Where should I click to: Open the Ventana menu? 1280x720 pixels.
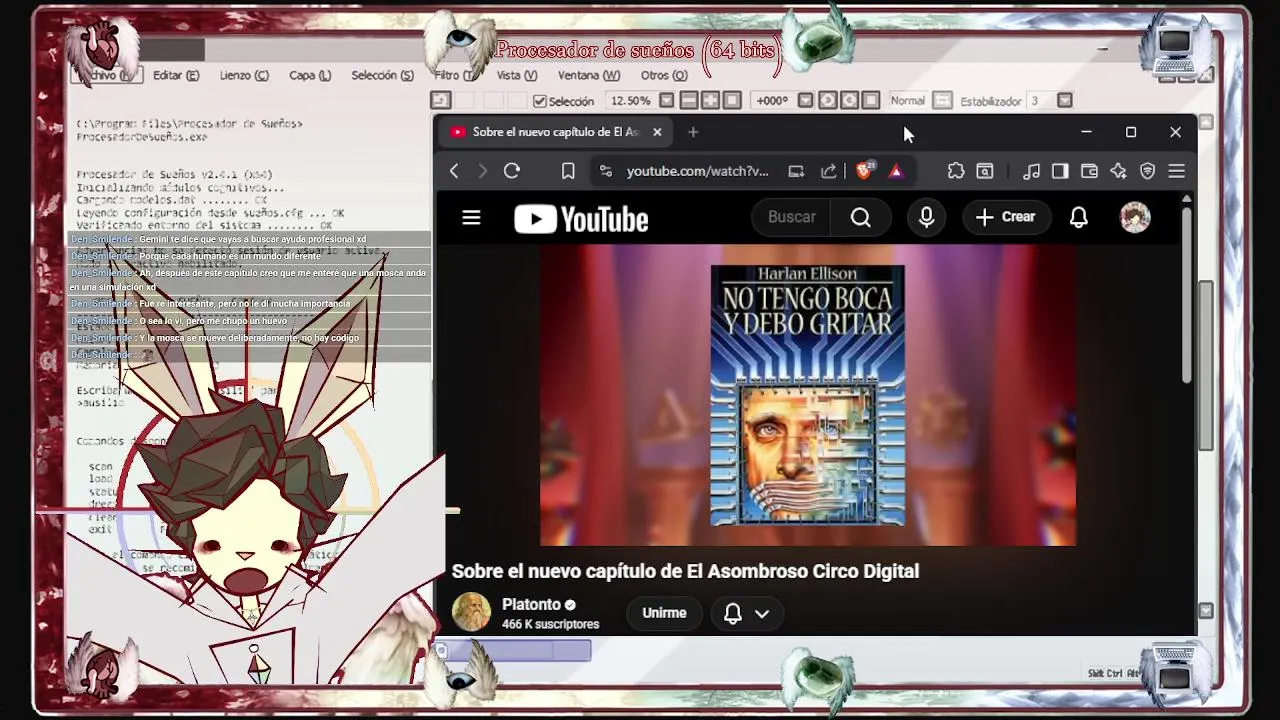point(588,75)
